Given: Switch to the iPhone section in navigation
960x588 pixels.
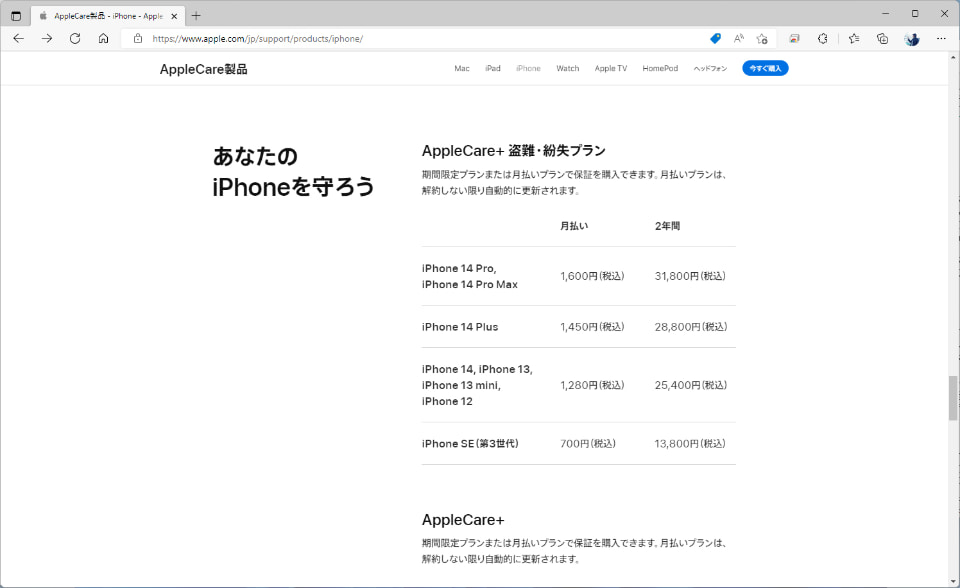Looking at the screenshot, I should tap(528, 68).
